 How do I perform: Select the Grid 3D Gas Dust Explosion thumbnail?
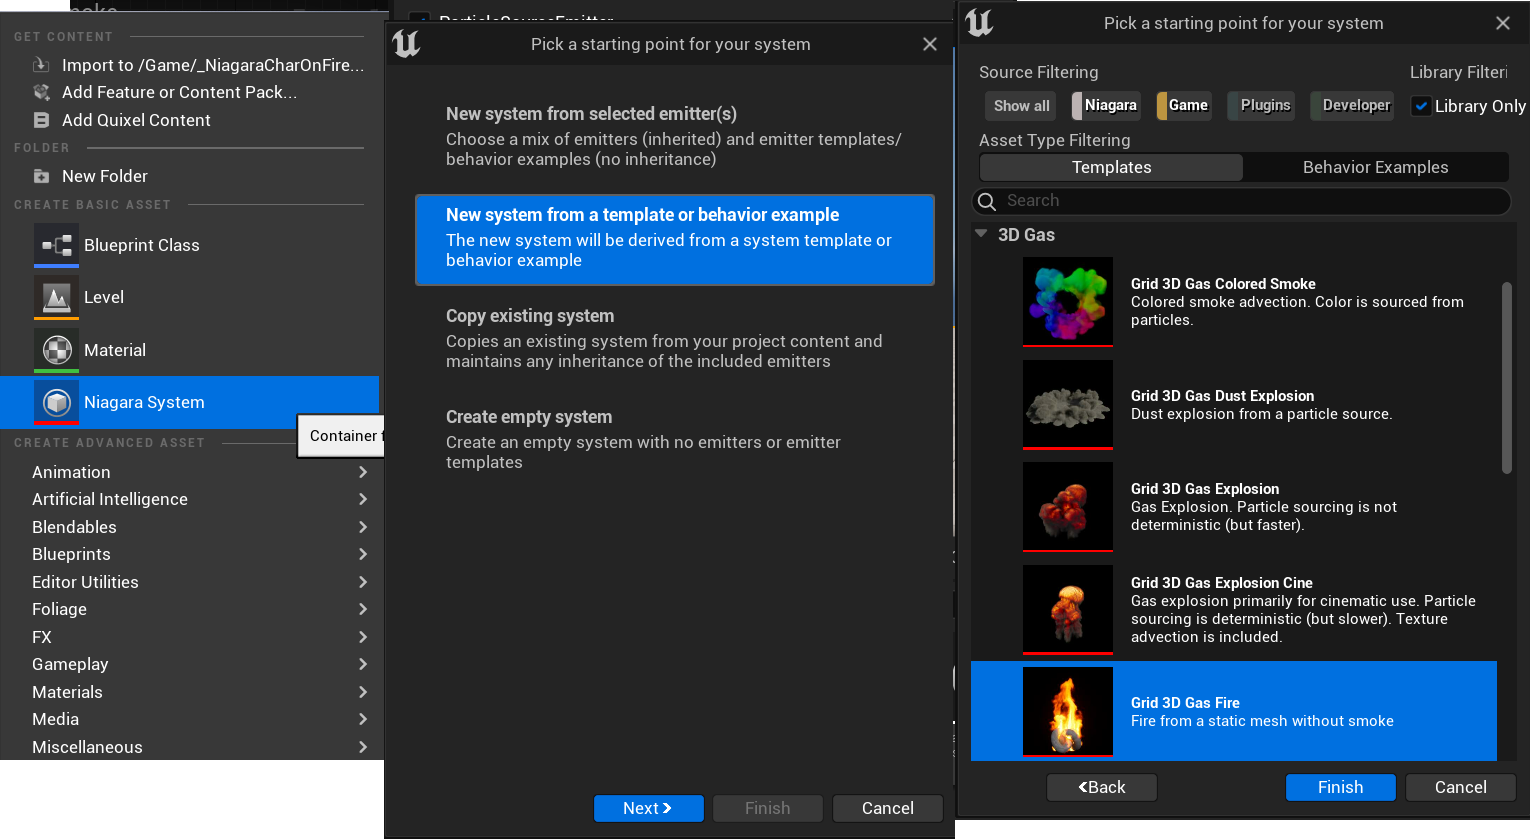tap(1068, 405)
